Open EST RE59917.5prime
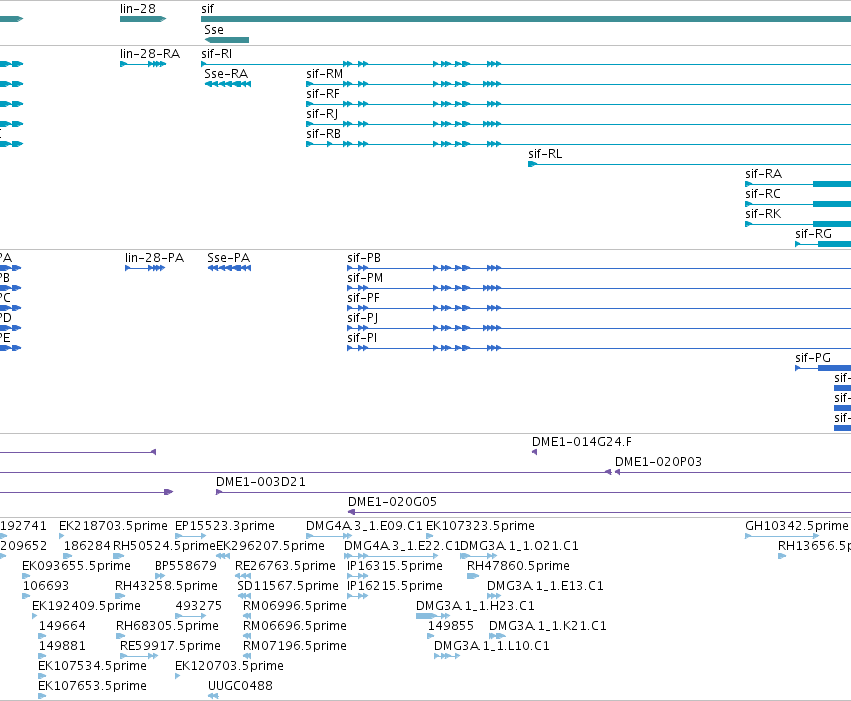The width and height of the screenshot is (851, 701). tap(170, 647)
